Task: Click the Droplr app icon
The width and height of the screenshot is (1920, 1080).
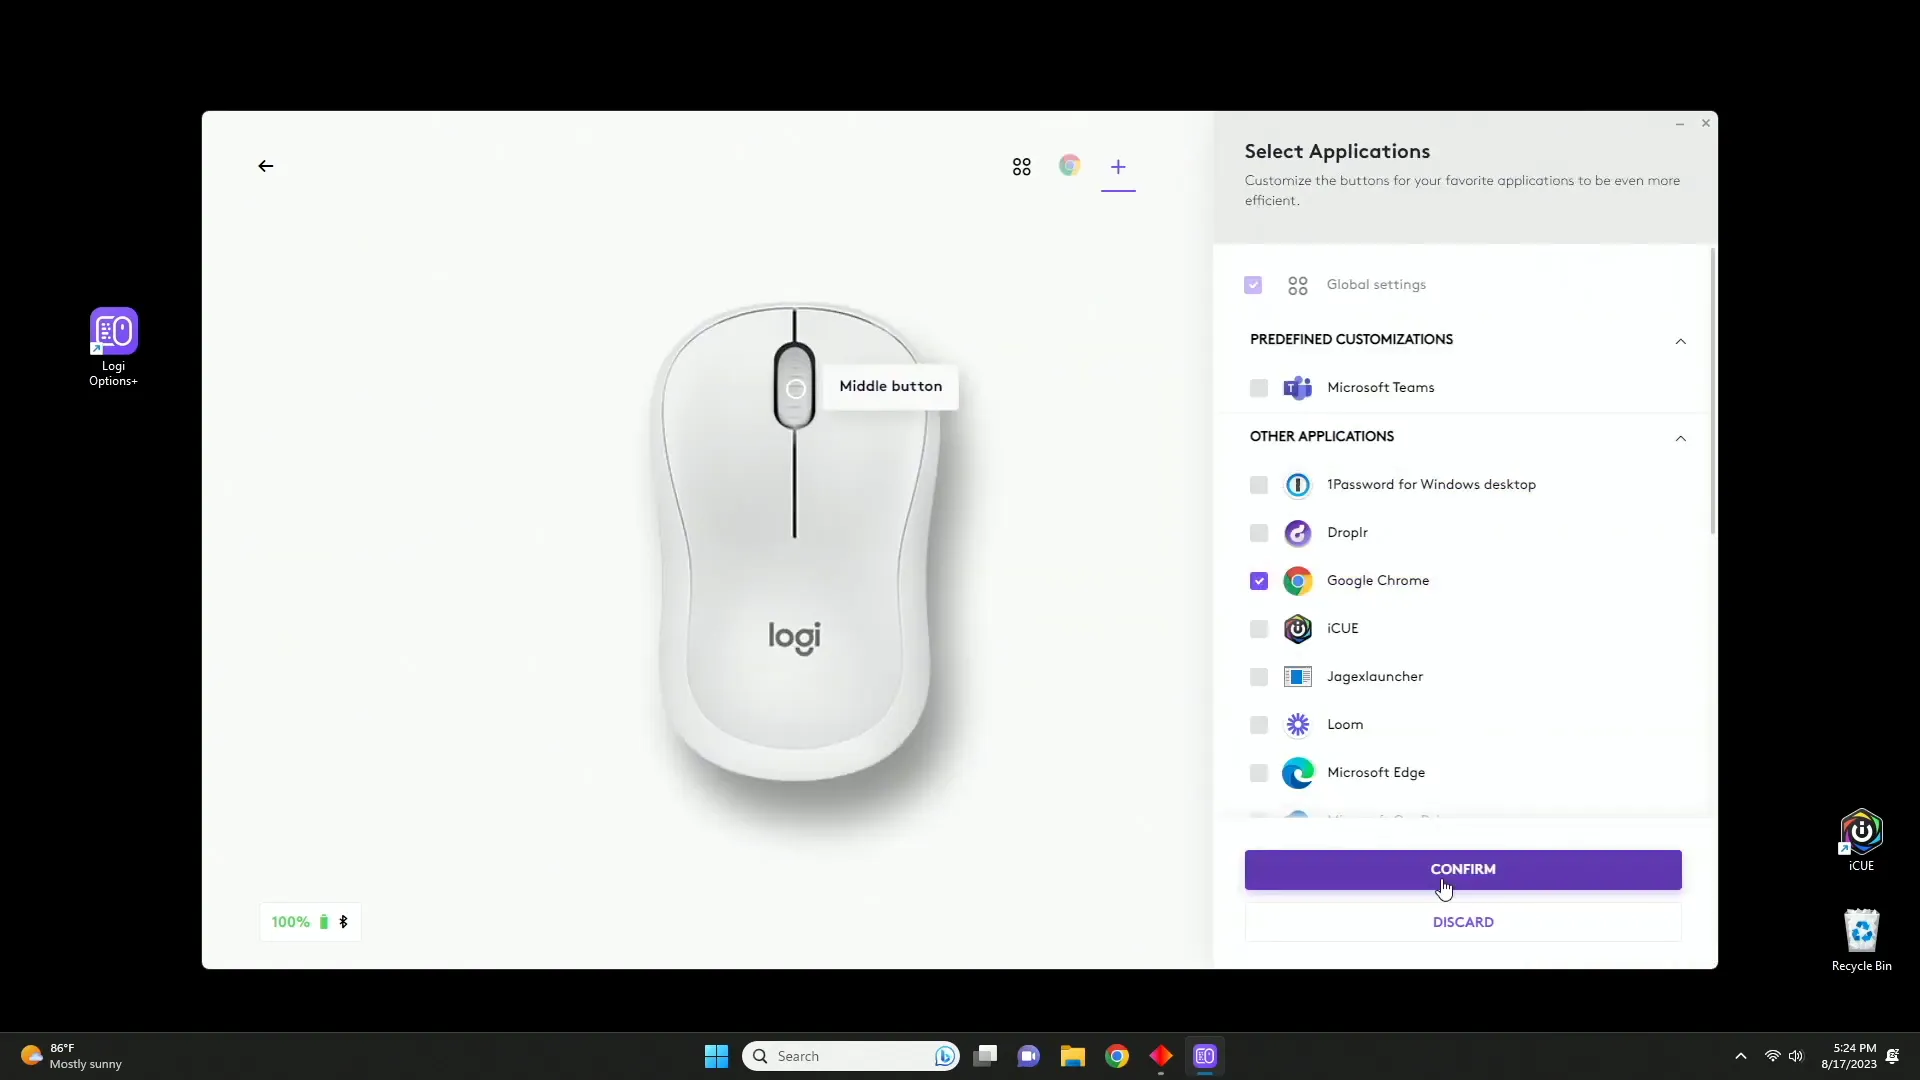Action: point(1298,533)
